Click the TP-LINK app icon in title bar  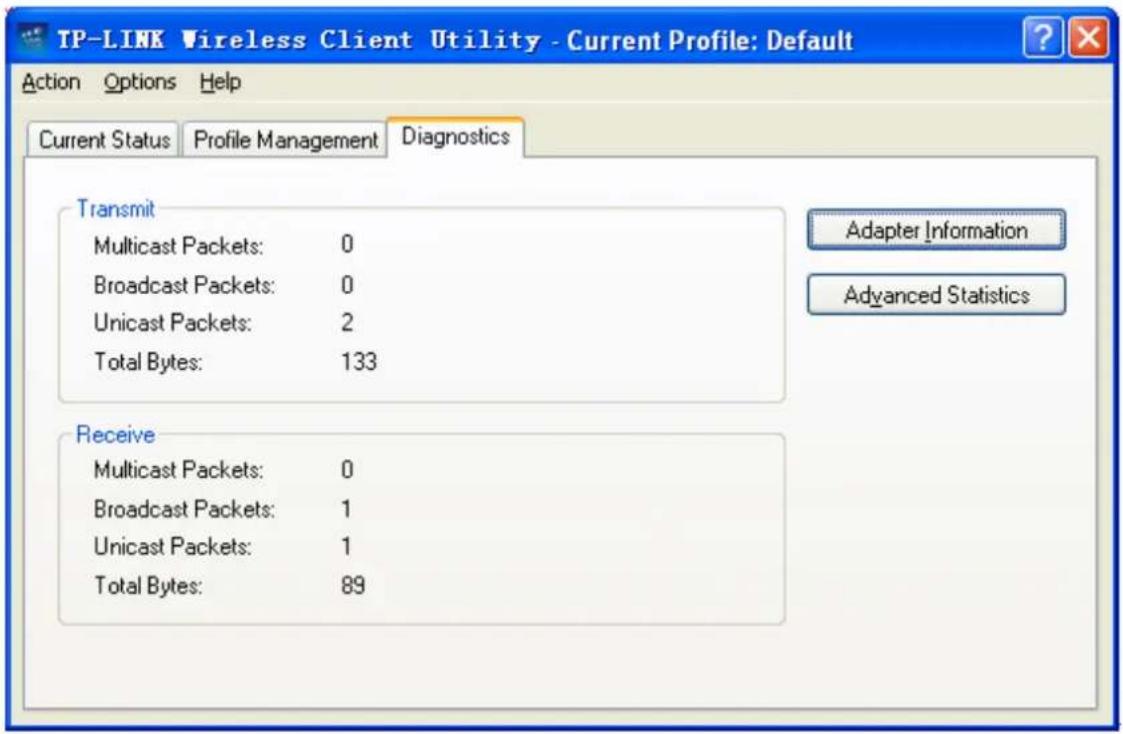click(x=32, y=38)
